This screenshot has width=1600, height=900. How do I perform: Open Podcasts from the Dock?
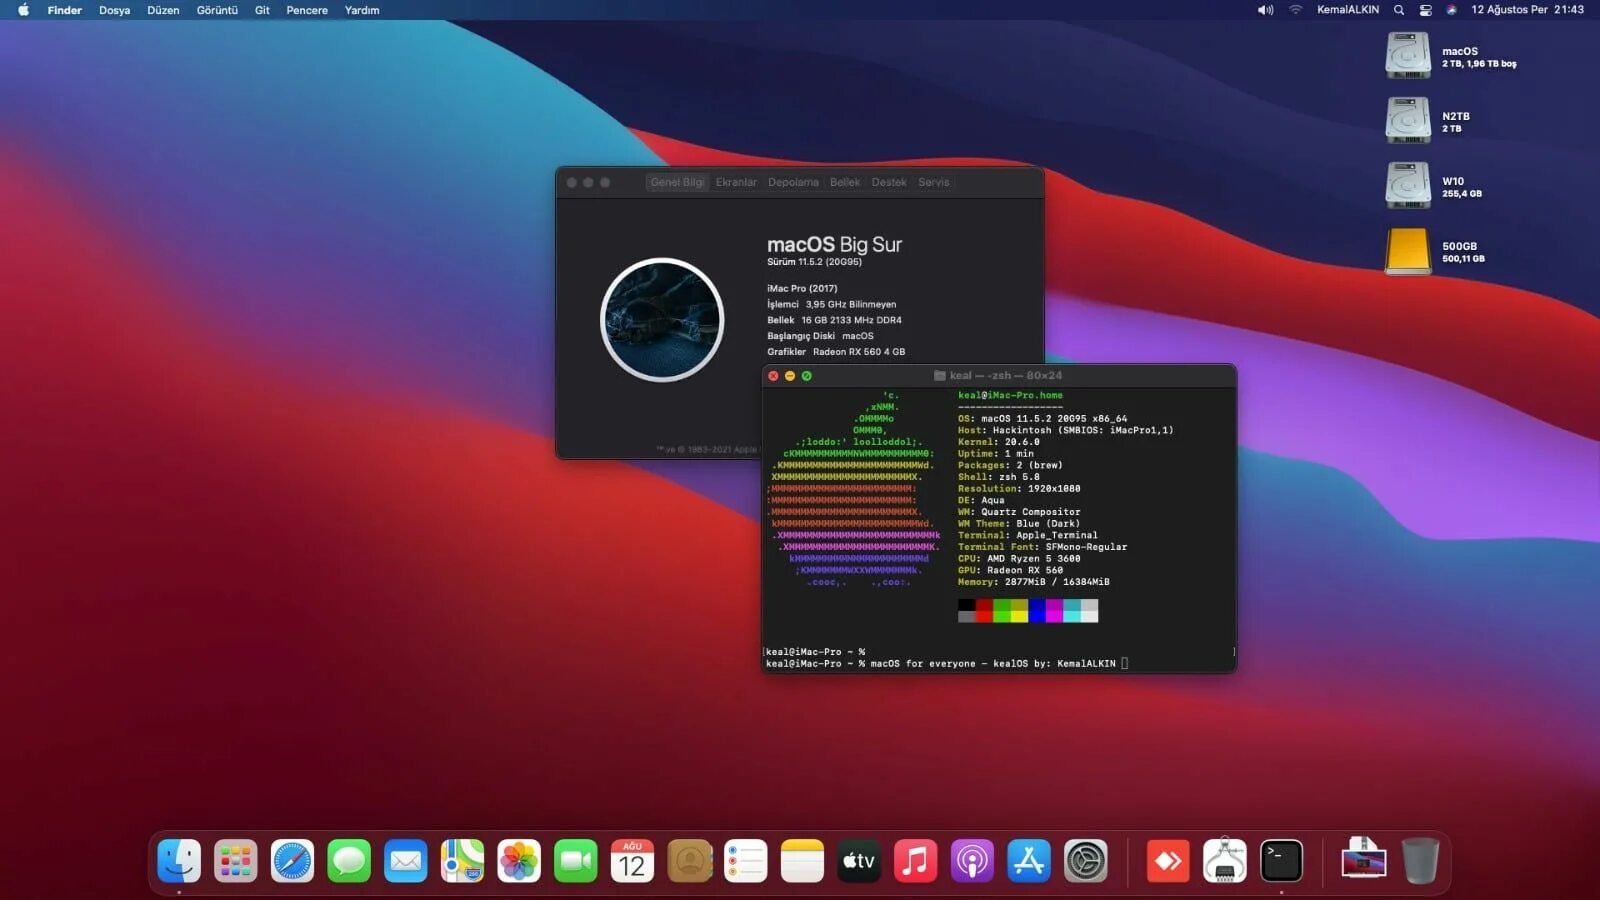point(973,861)
